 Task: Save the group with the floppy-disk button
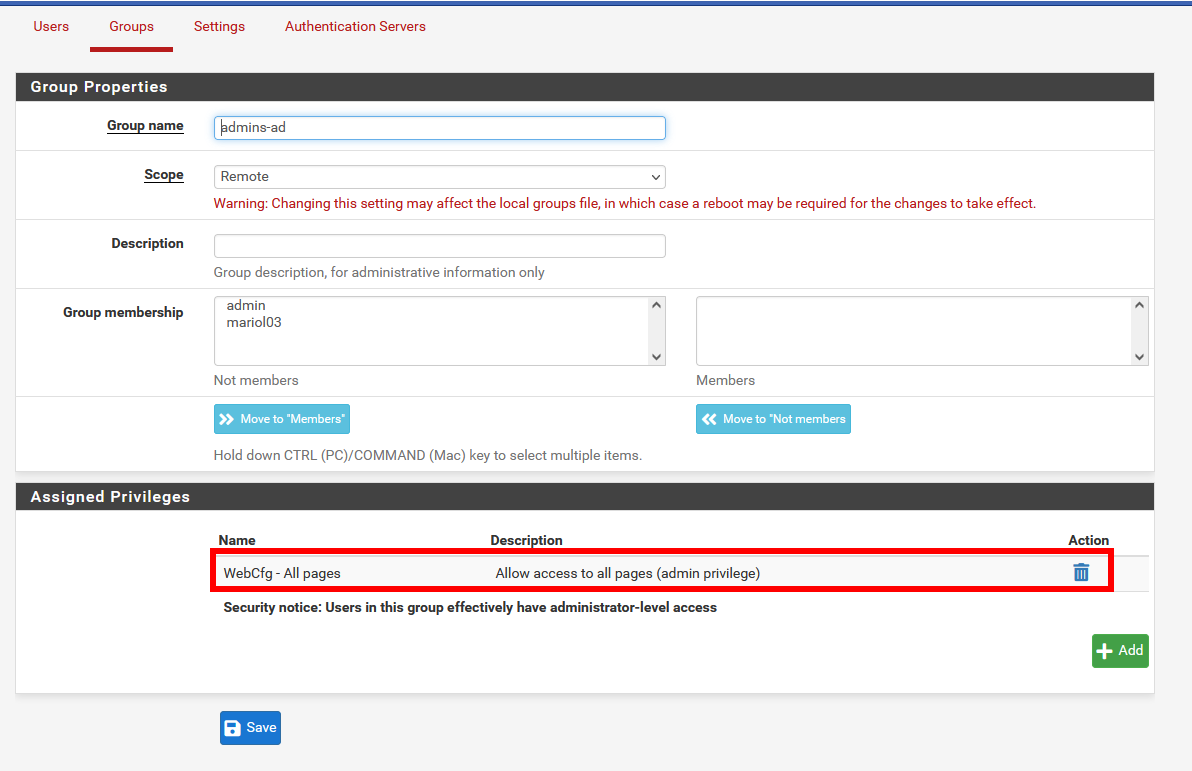250,728
